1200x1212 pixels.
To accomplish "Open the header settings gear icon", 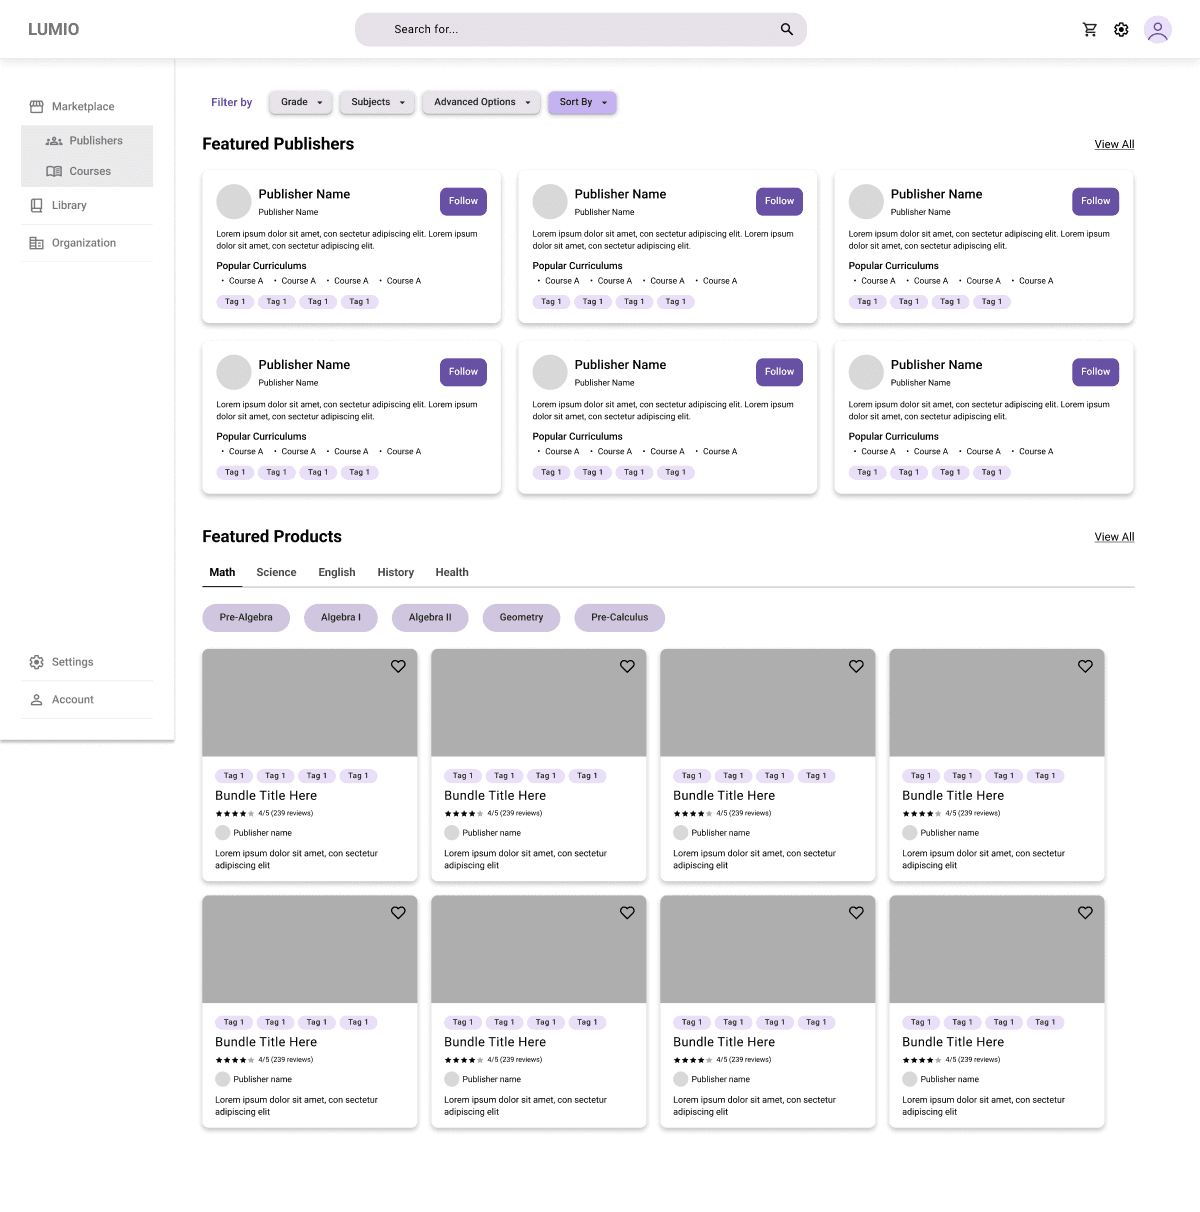I will coord(1121,30).
